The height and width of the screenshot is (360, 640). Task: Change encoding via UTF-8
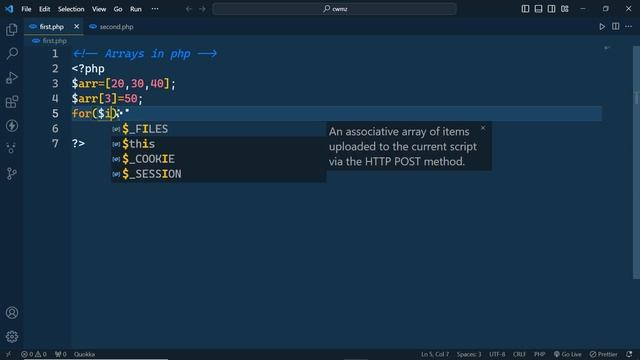497,354
